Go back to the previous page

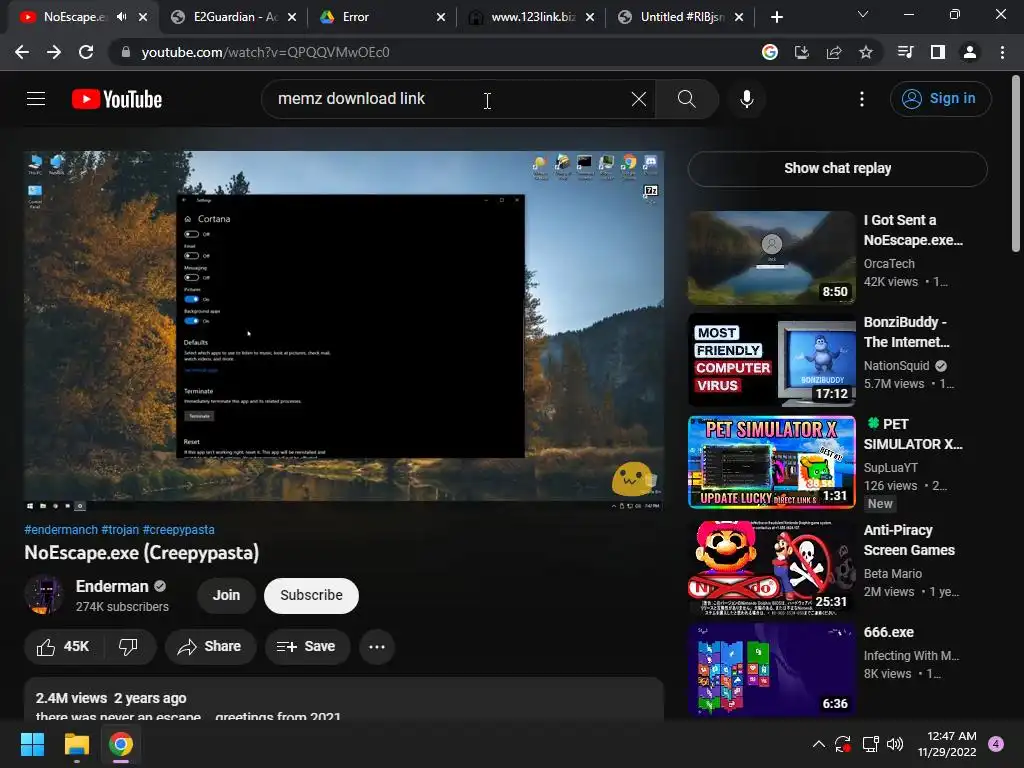pos(22,52)
